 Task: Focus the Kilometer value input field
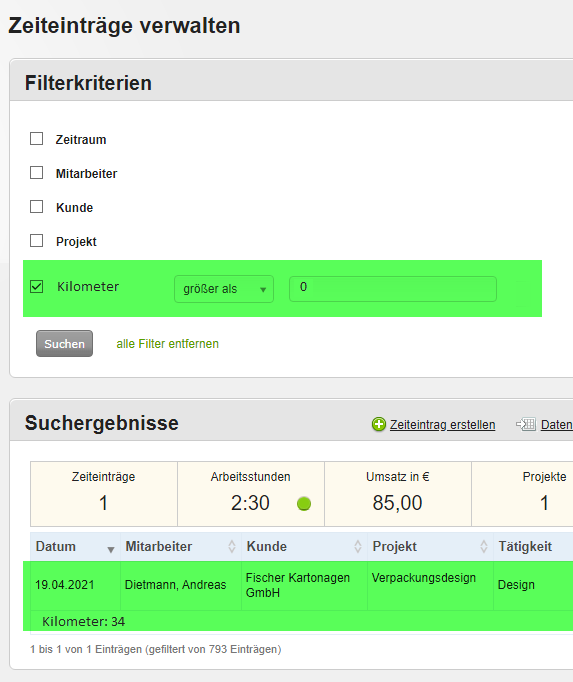click(393, 289)
